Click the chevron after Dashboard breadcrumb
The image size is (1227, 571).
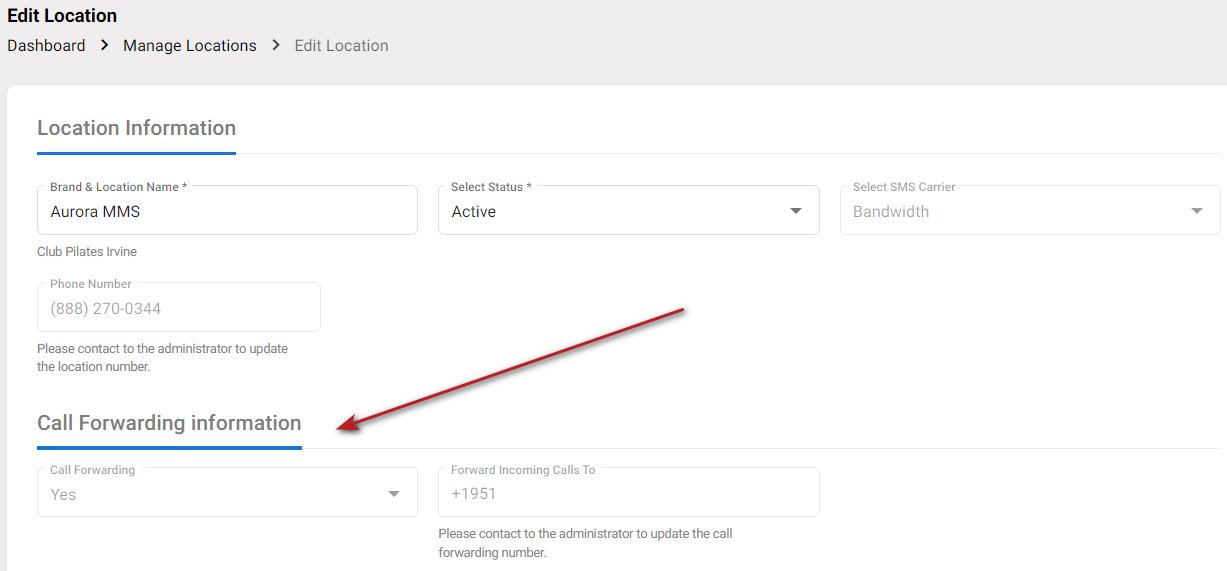pos(104,46)
